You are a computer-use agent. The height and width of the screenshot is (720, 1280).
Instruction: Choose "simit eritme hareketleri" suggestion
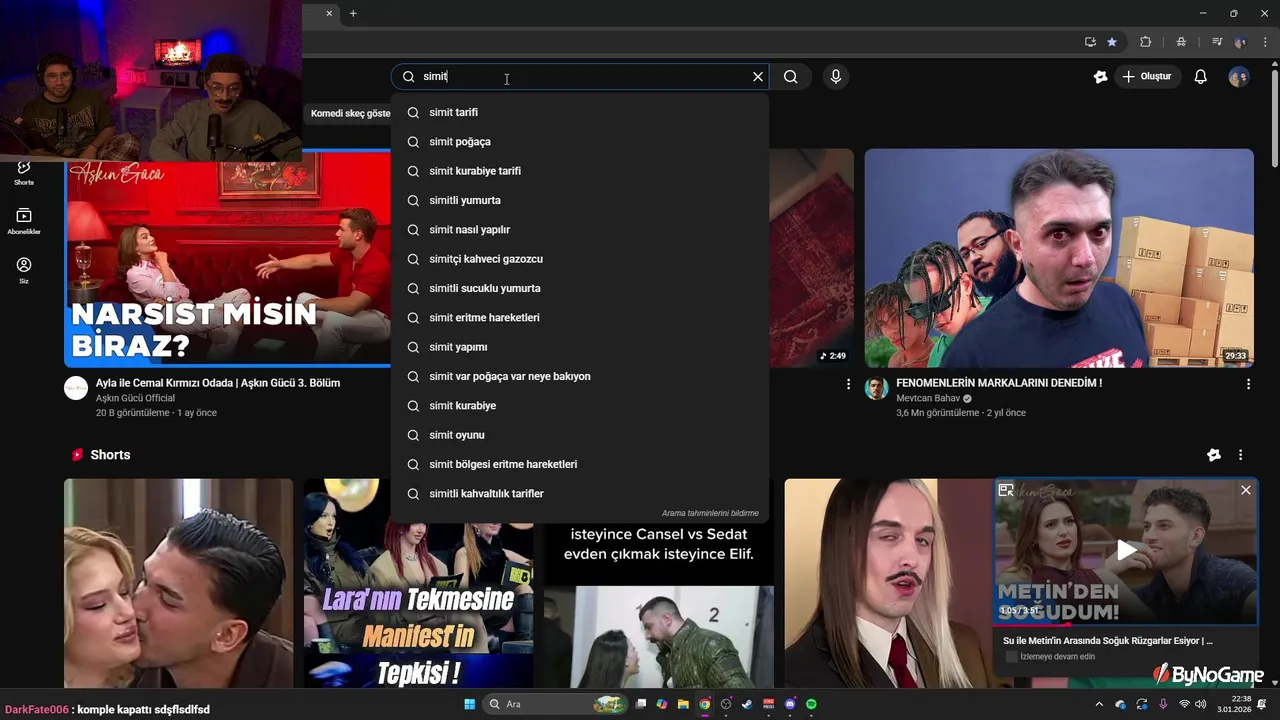pos(580,318)
